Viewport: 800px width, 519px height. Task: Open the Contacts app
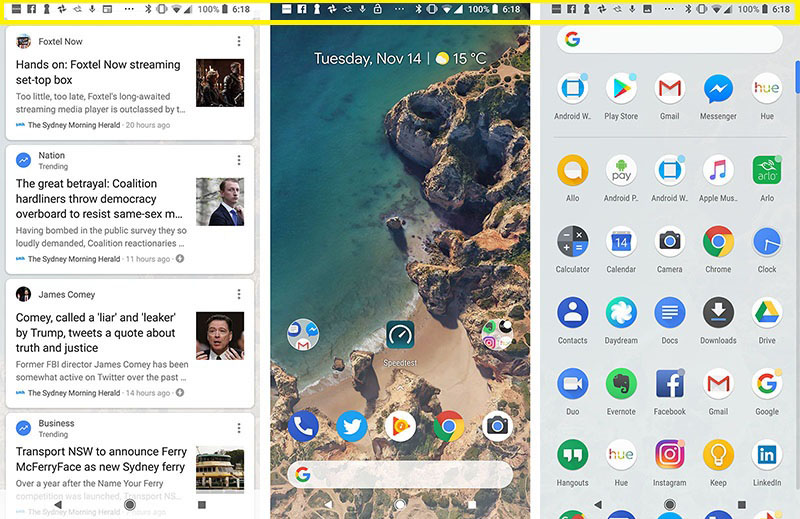pyautogui.click(x=572, y=313)
